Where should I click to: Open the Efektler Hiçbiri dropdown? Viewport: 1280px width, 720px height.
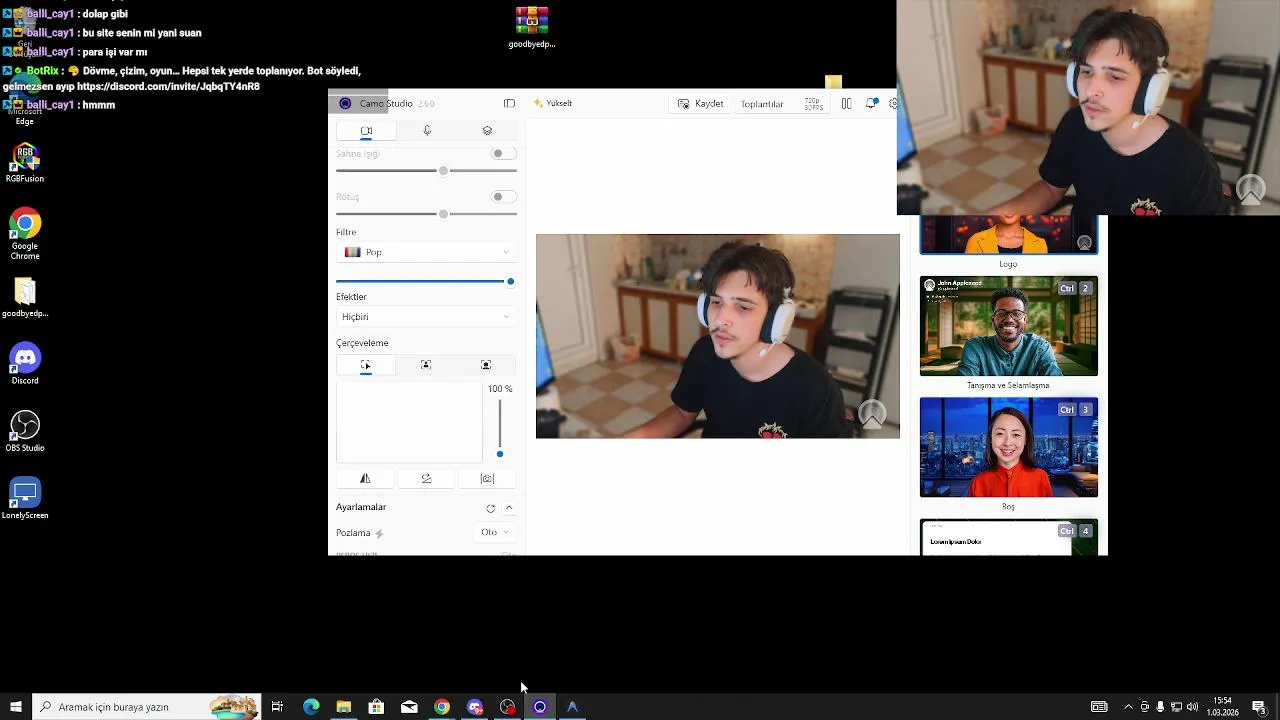coord(426,317)
